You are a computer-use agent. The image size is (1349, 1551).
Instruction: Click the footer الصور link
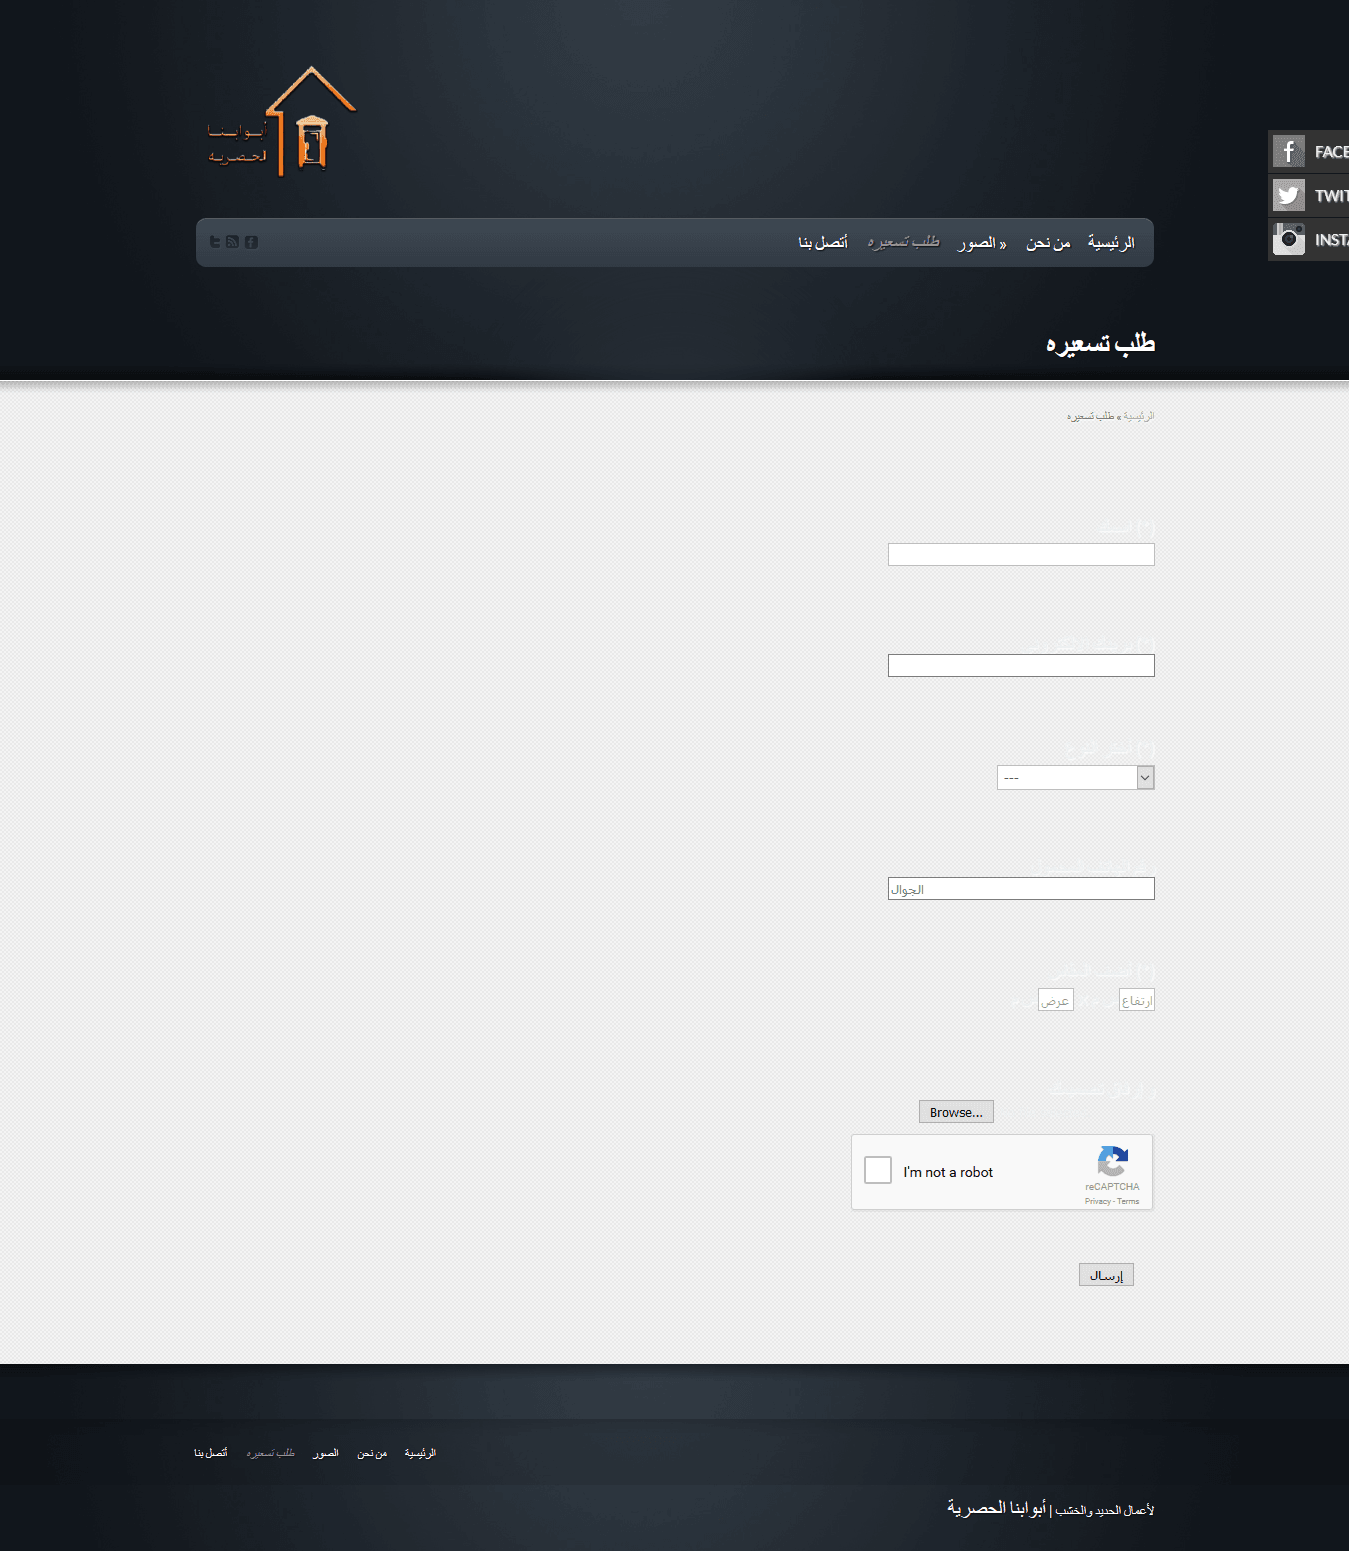[x=325, y=1453]
